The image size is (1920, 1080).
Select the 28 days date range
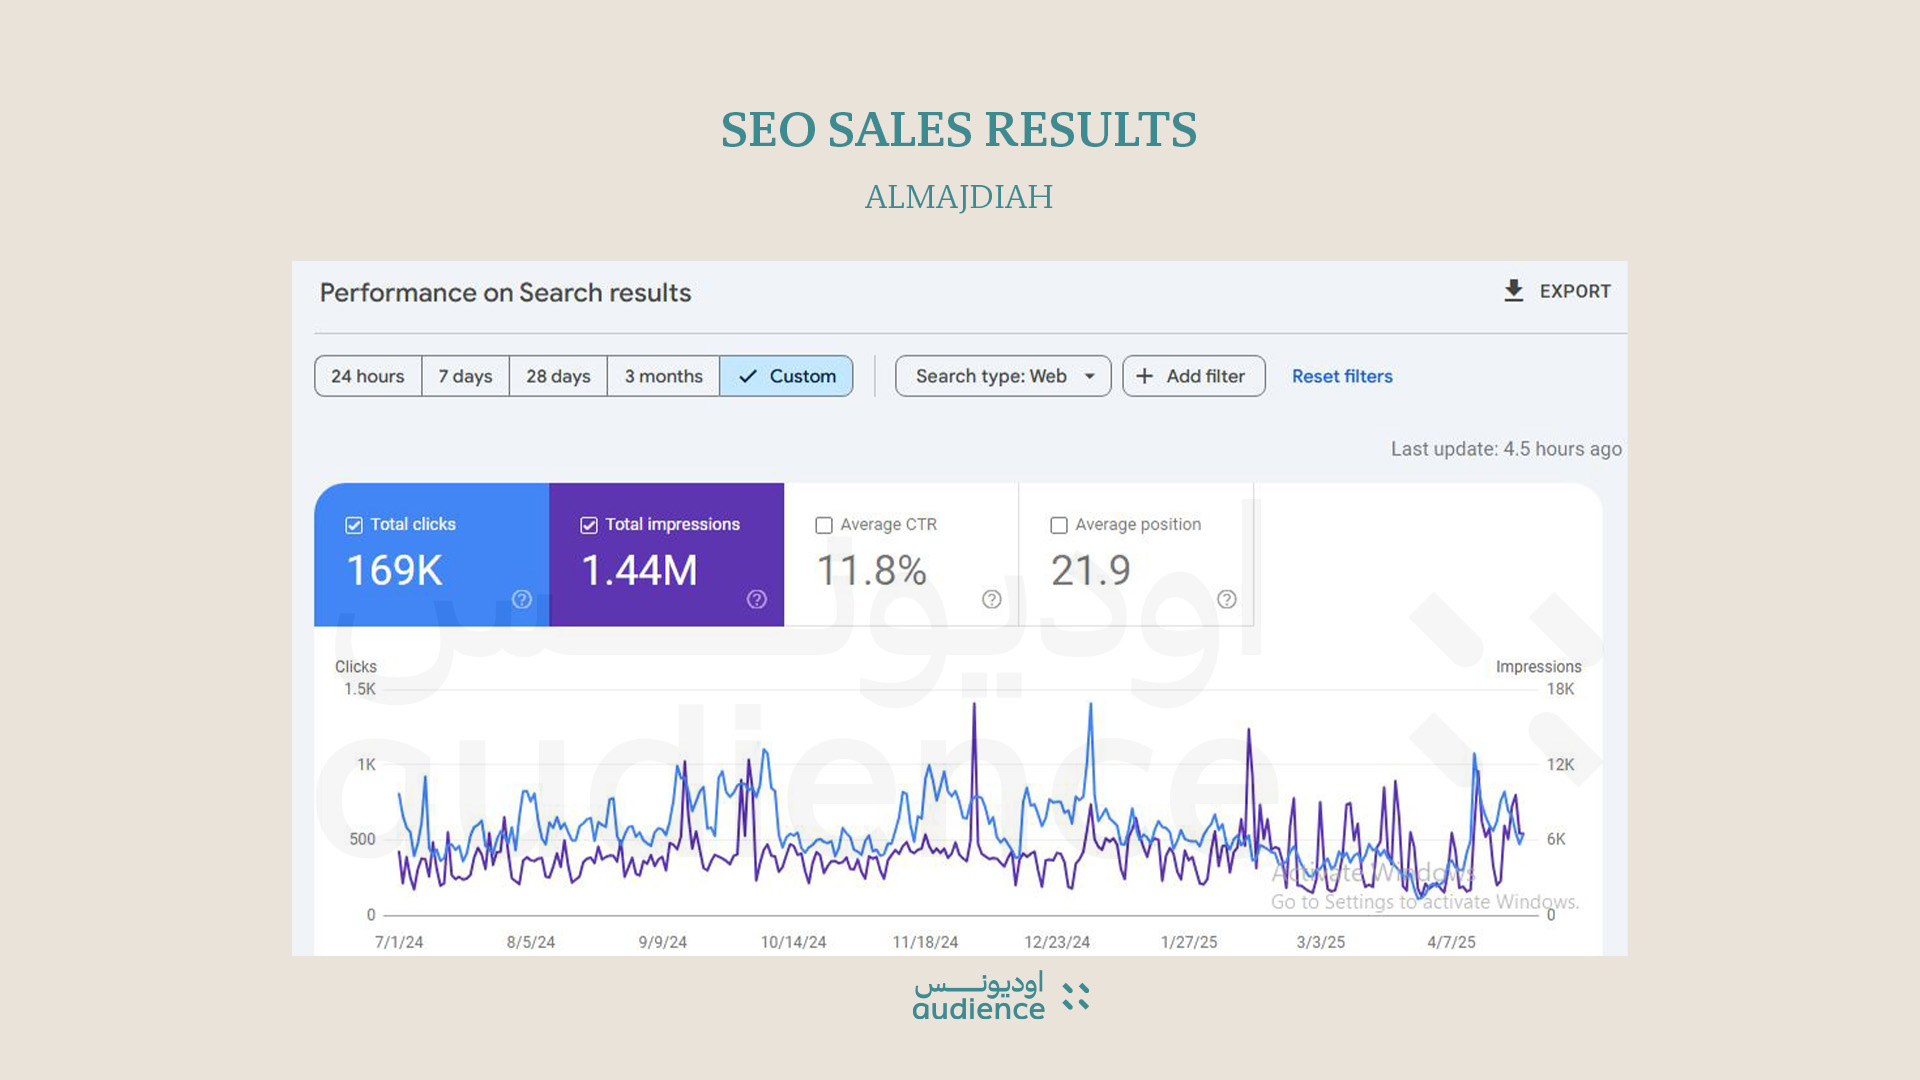click(x=558, y=376)
